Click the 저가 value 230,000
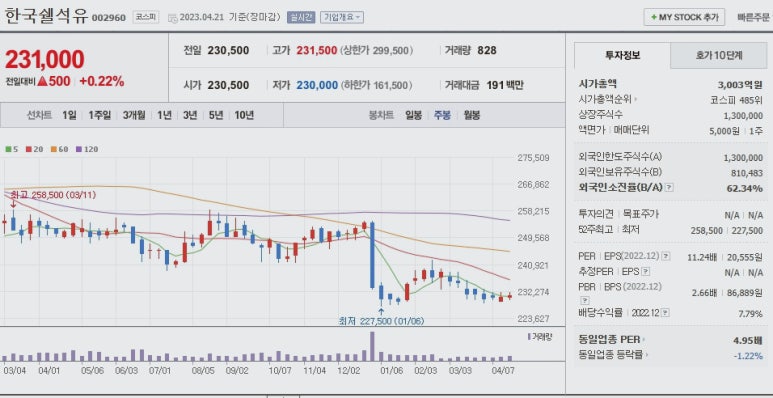 317,85
